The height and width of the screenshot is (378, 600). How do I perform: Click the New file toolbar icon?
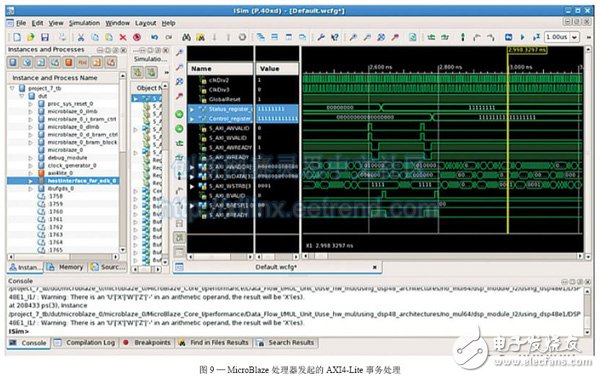point(17,37)
